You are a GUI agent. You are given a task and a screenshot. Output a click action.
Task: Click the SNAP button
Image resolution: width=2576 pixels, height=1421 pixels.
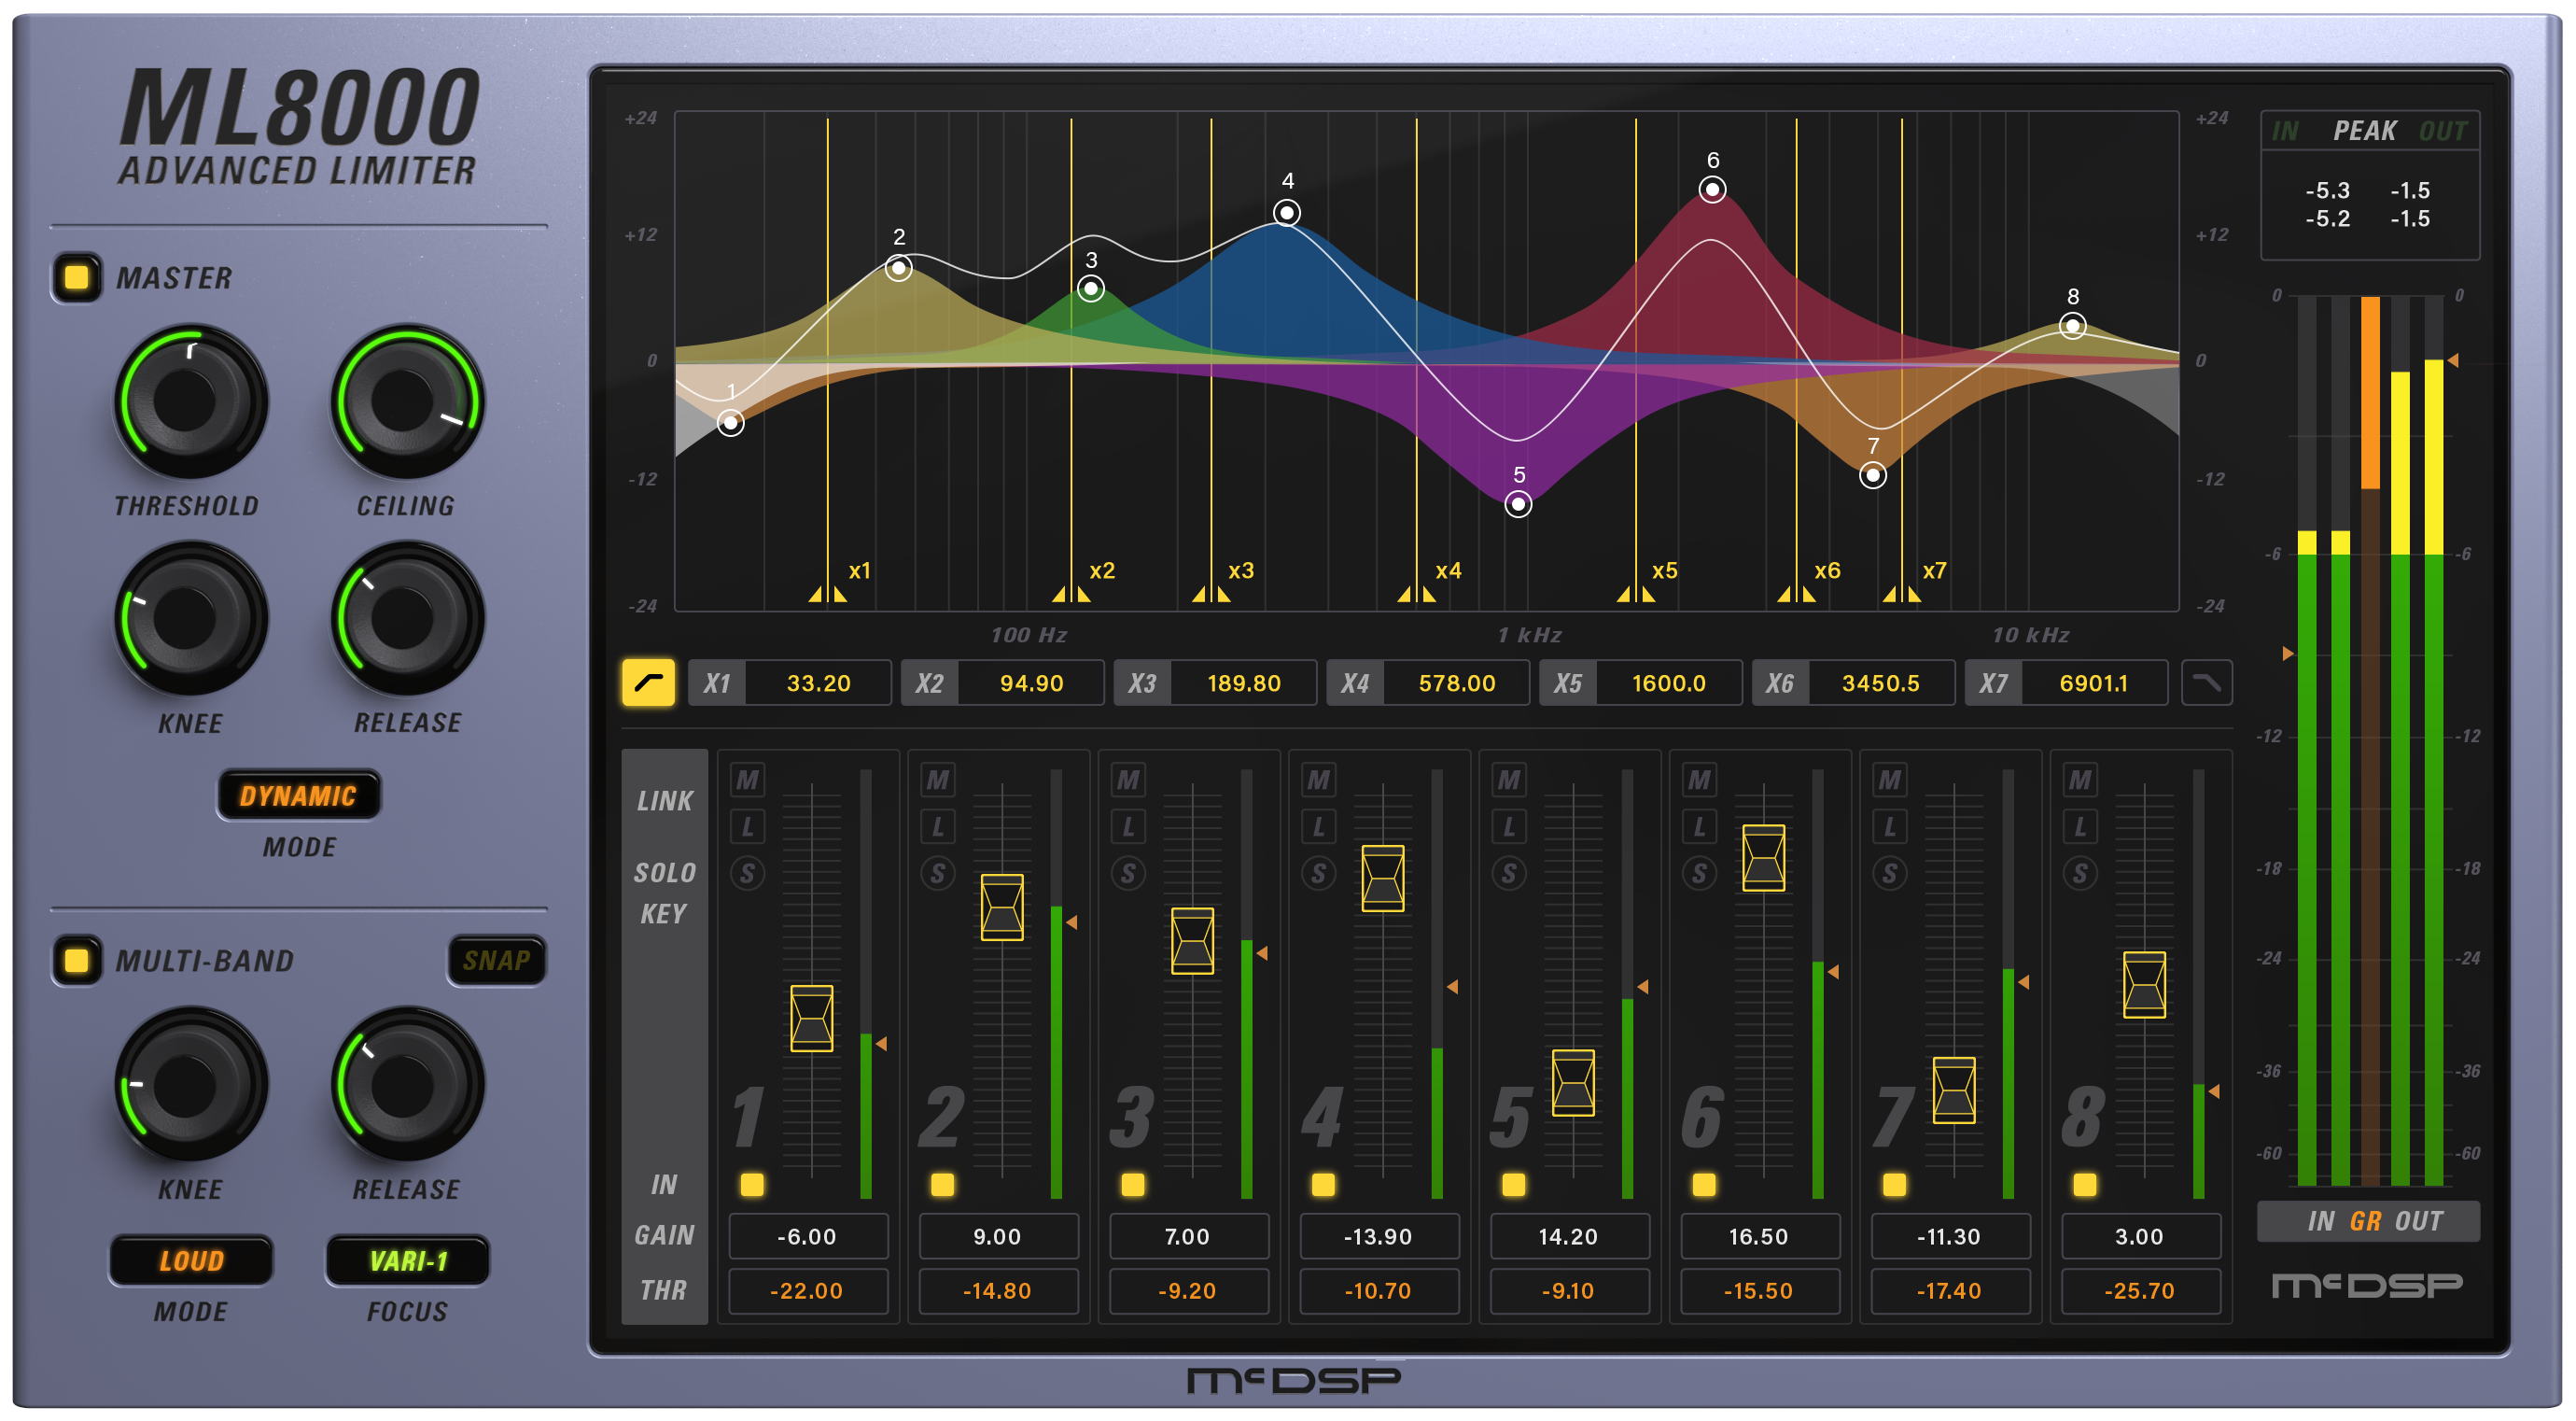point(497,961)
